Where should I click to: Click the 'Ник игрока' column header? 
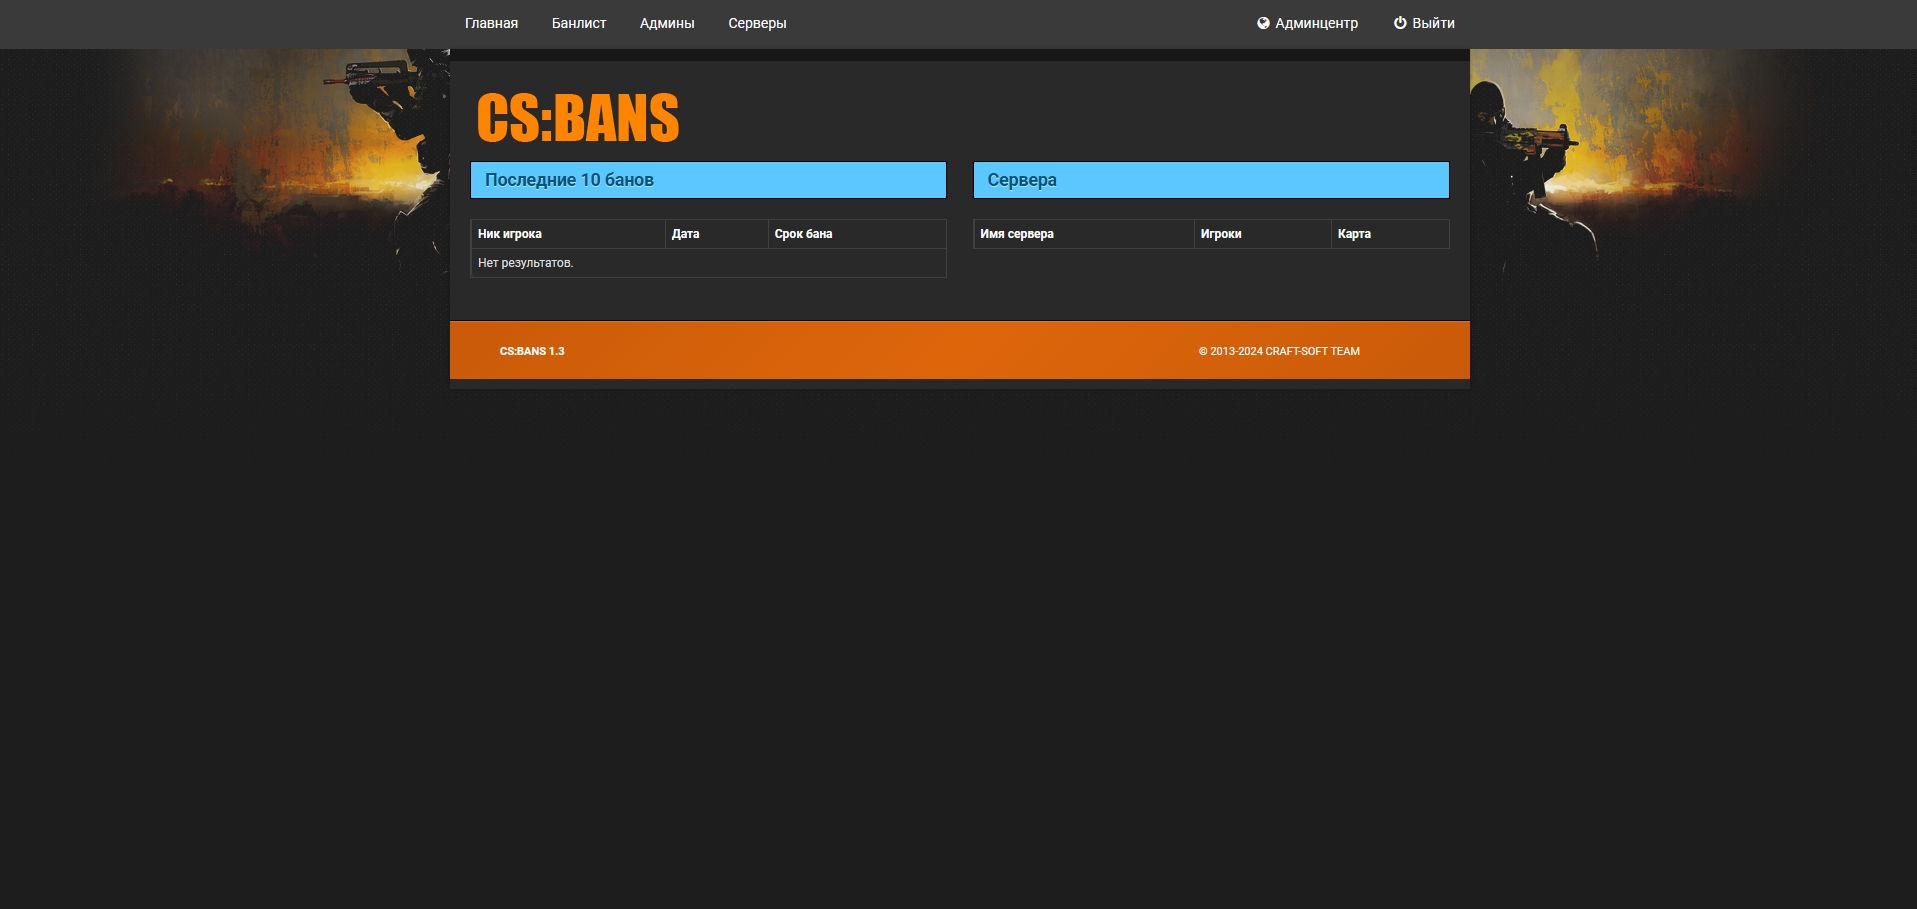coord(510,234)
